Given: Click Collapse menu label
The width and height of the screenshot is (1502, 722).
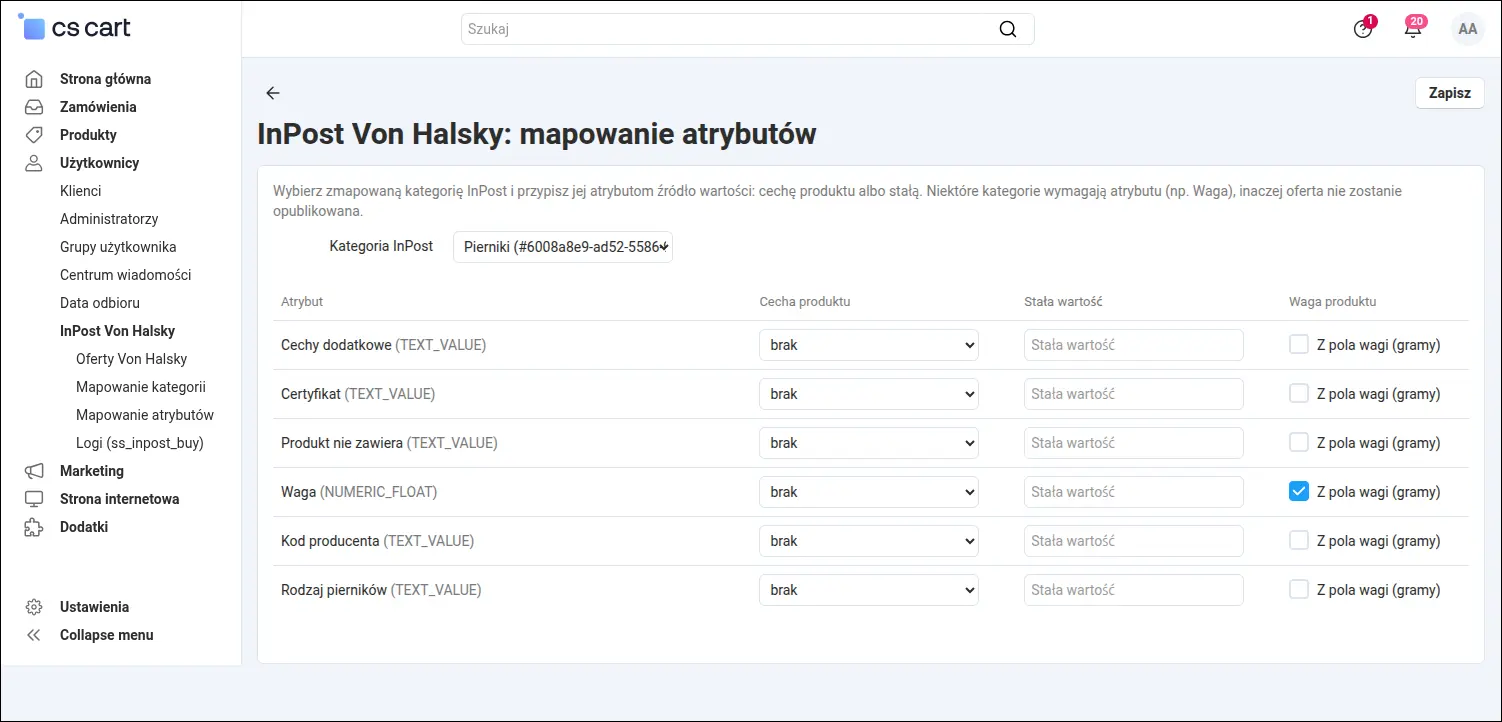Looking at the screenshot, I should [107, 635].
